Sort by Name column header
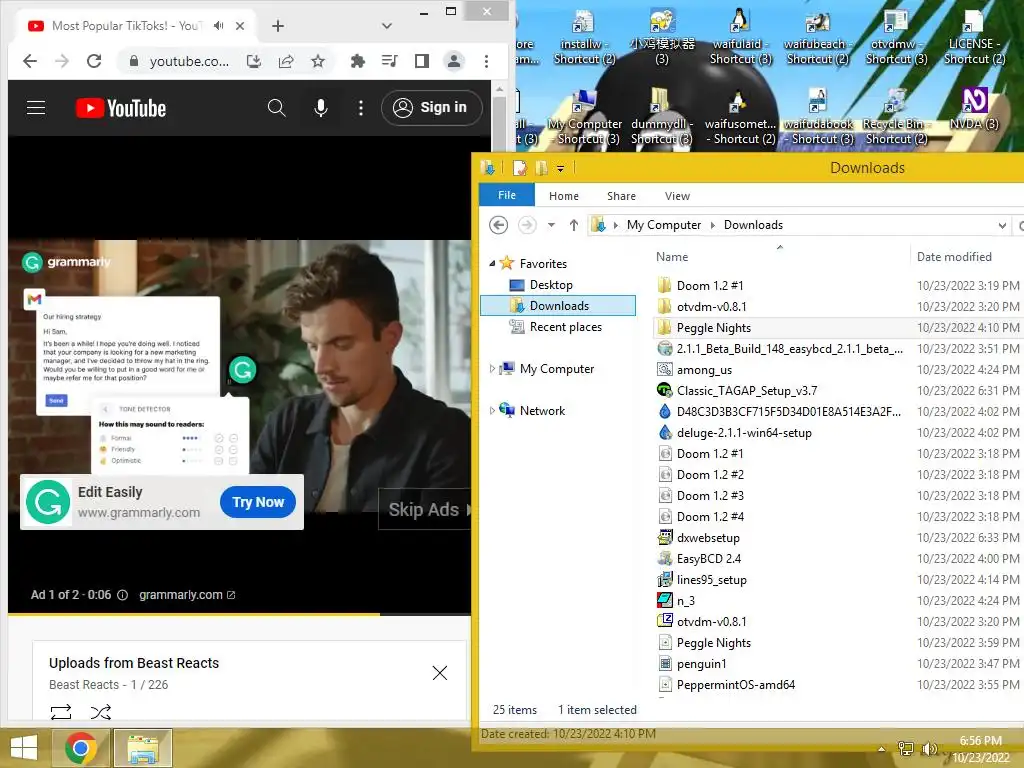 click(x=673, y=257)
